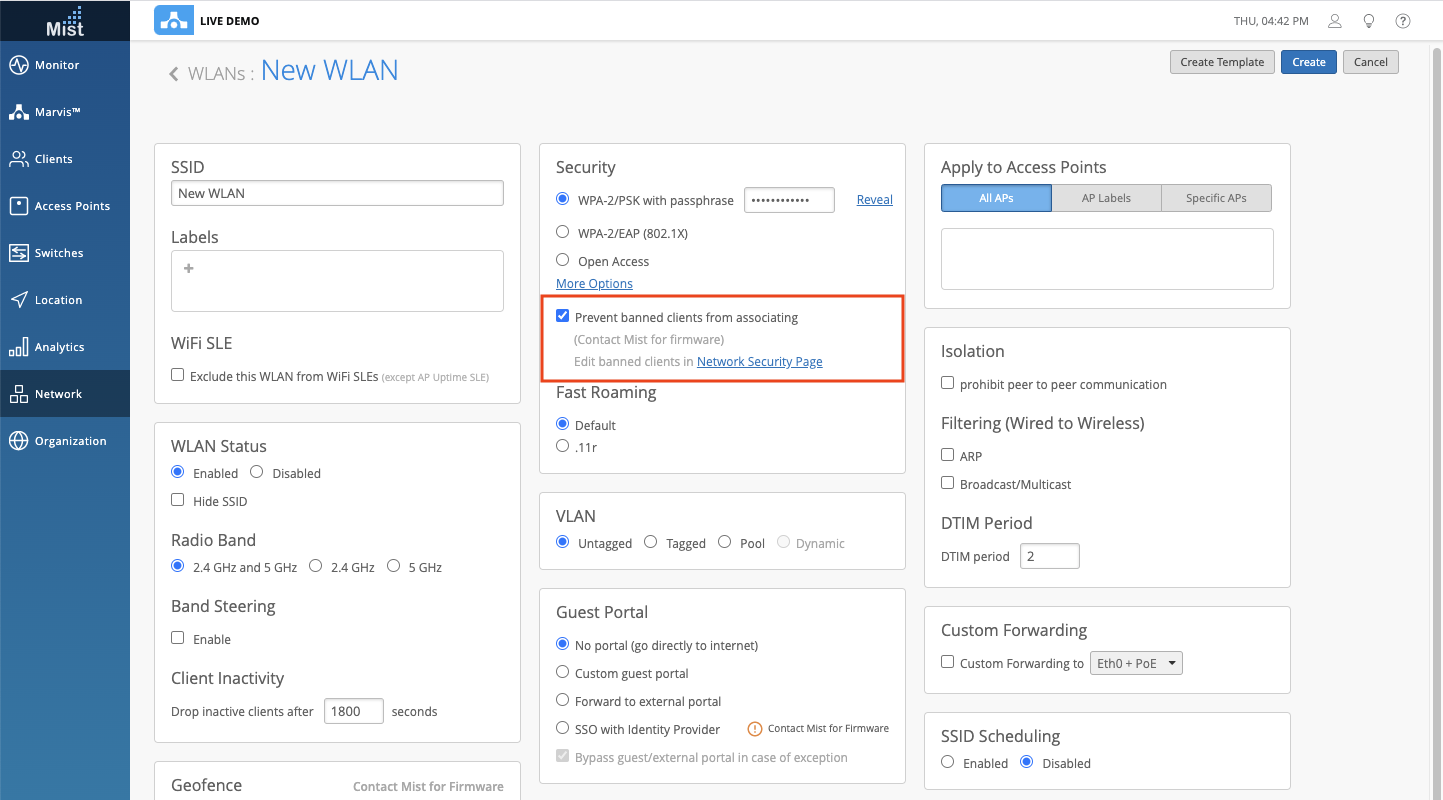Expand More Options under Security
Image resolution: width=1443 pixels, height=800 pixels.
[594, 284]
